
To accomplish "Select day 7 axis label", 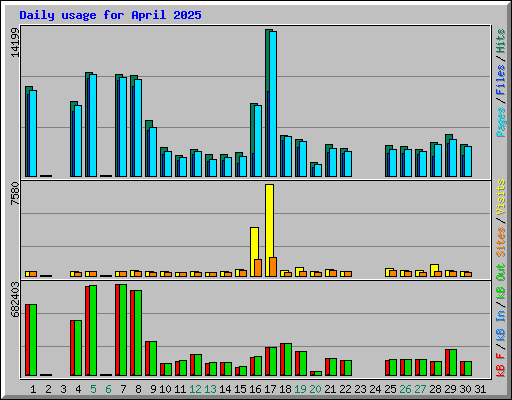I will (x=123, y=389).
